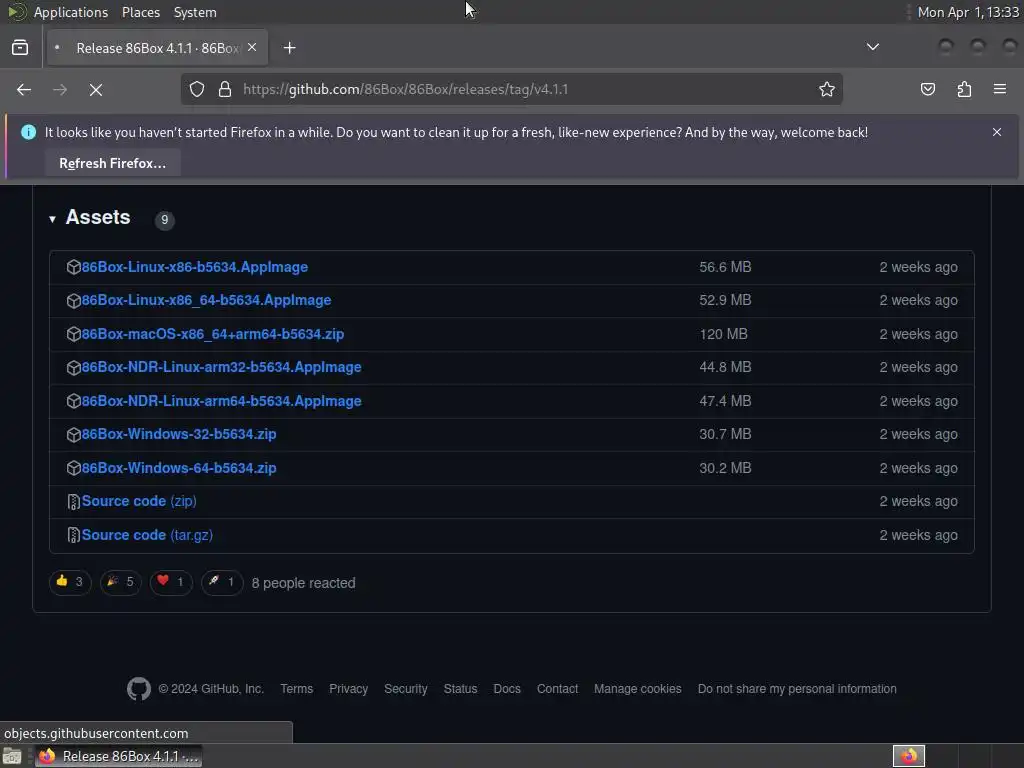Click the forward navigation arrow
Image resolution: width=1024 pixels, height=768 pixels.
60,89
